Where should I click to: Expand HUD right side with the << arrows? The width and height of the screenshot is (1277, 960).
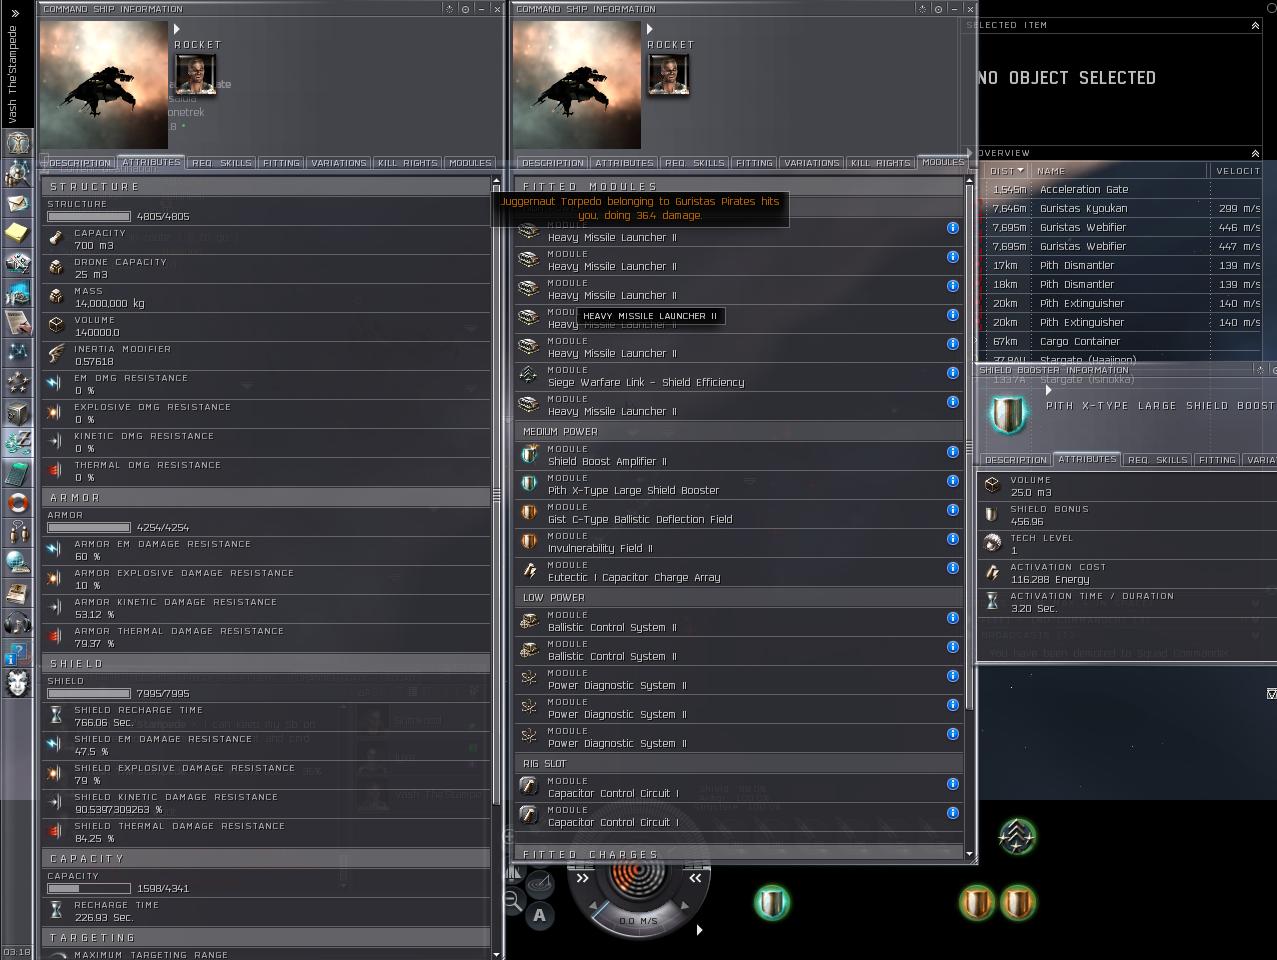[695, 878]
